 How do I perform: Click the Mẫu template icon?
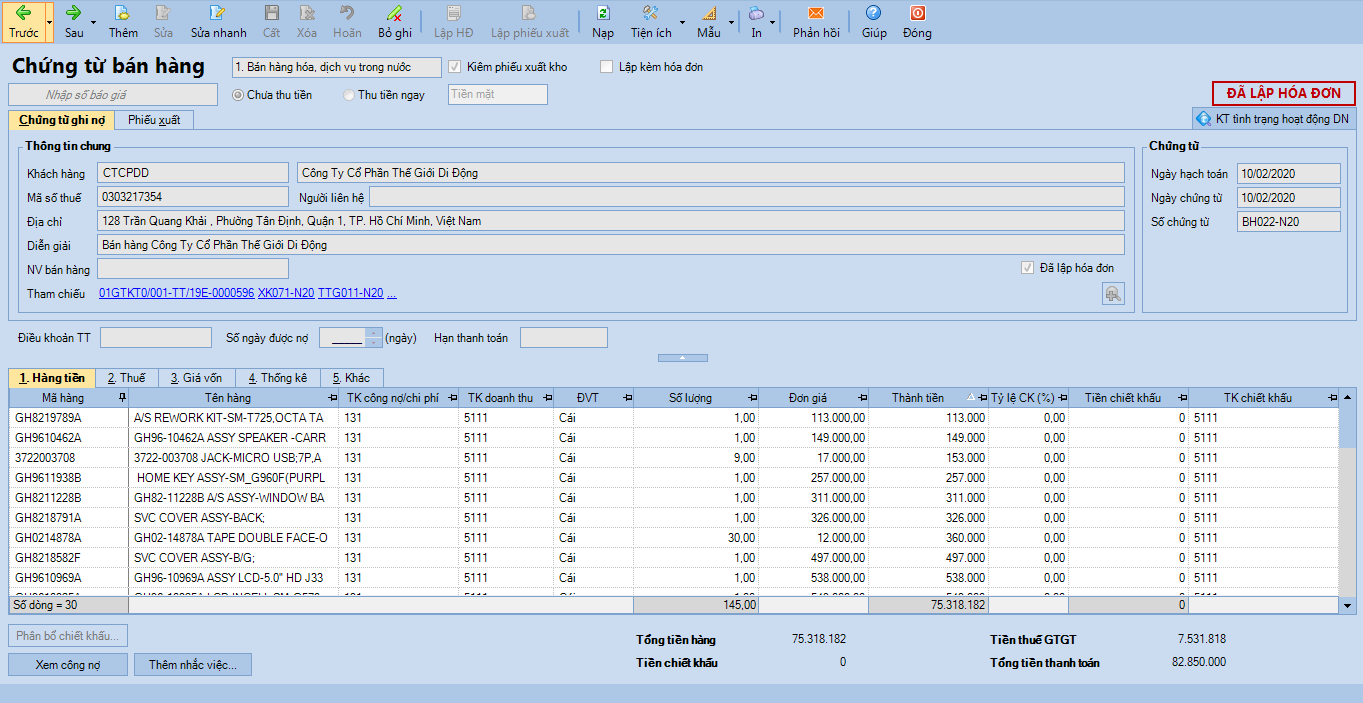709,21
